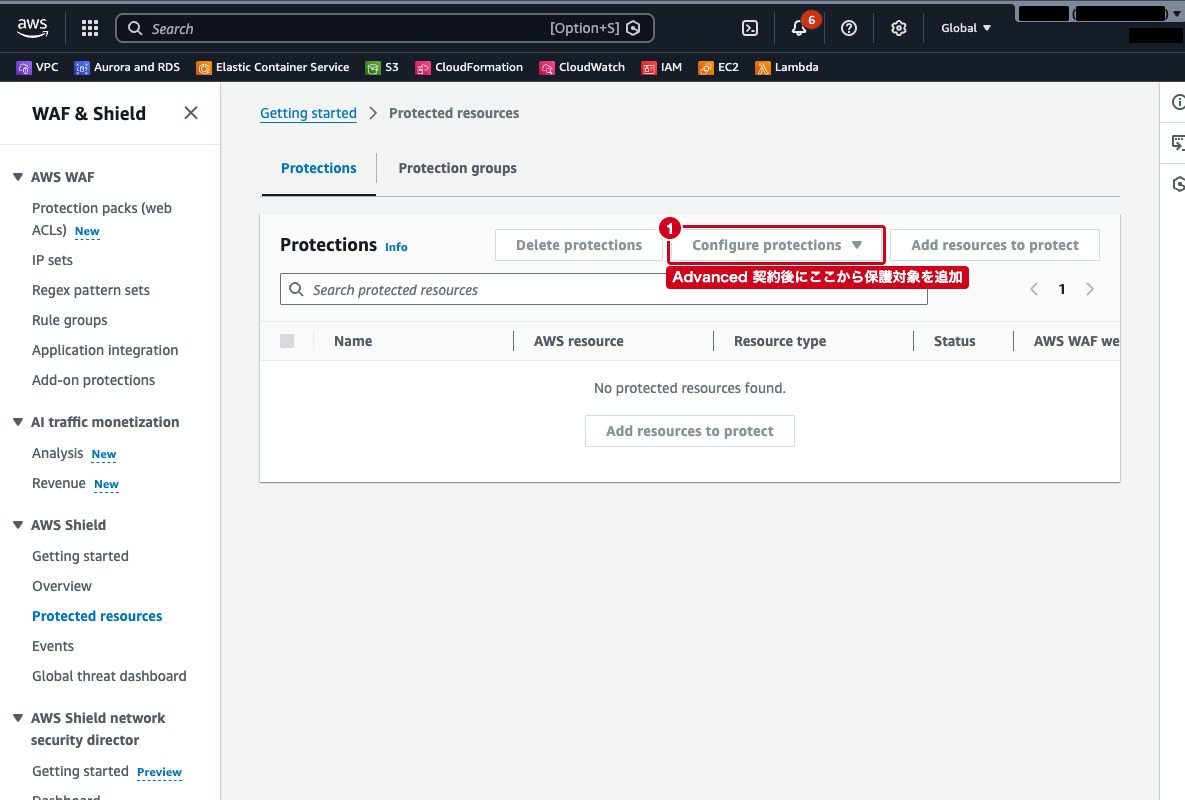The image size is (1185, 800).
Task: Go to the previous results page arrow
Action: click(x=1034, y=289)
